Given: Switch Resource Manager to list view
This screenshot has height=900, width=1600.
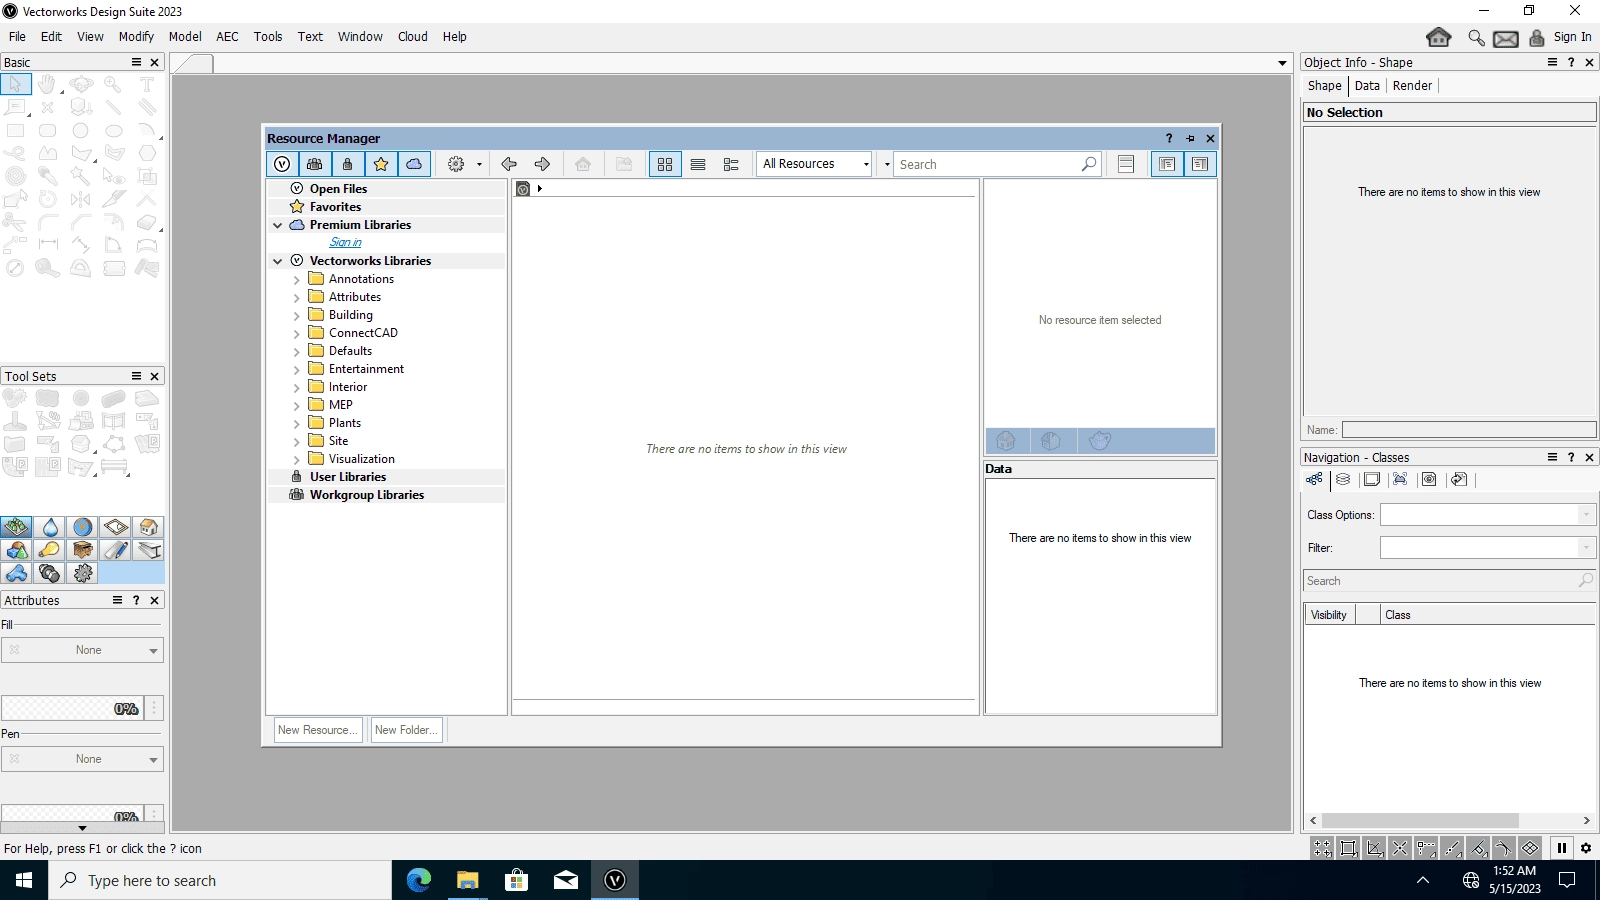Looking at the screenshot, I should pyautogui.click(x=698, y=164).
